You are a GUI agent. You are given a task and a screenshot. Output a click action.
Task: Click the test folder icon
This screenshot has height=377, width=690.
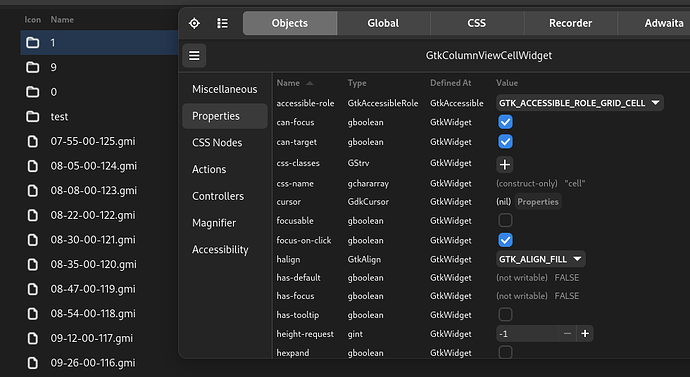(x=33, y=117)
